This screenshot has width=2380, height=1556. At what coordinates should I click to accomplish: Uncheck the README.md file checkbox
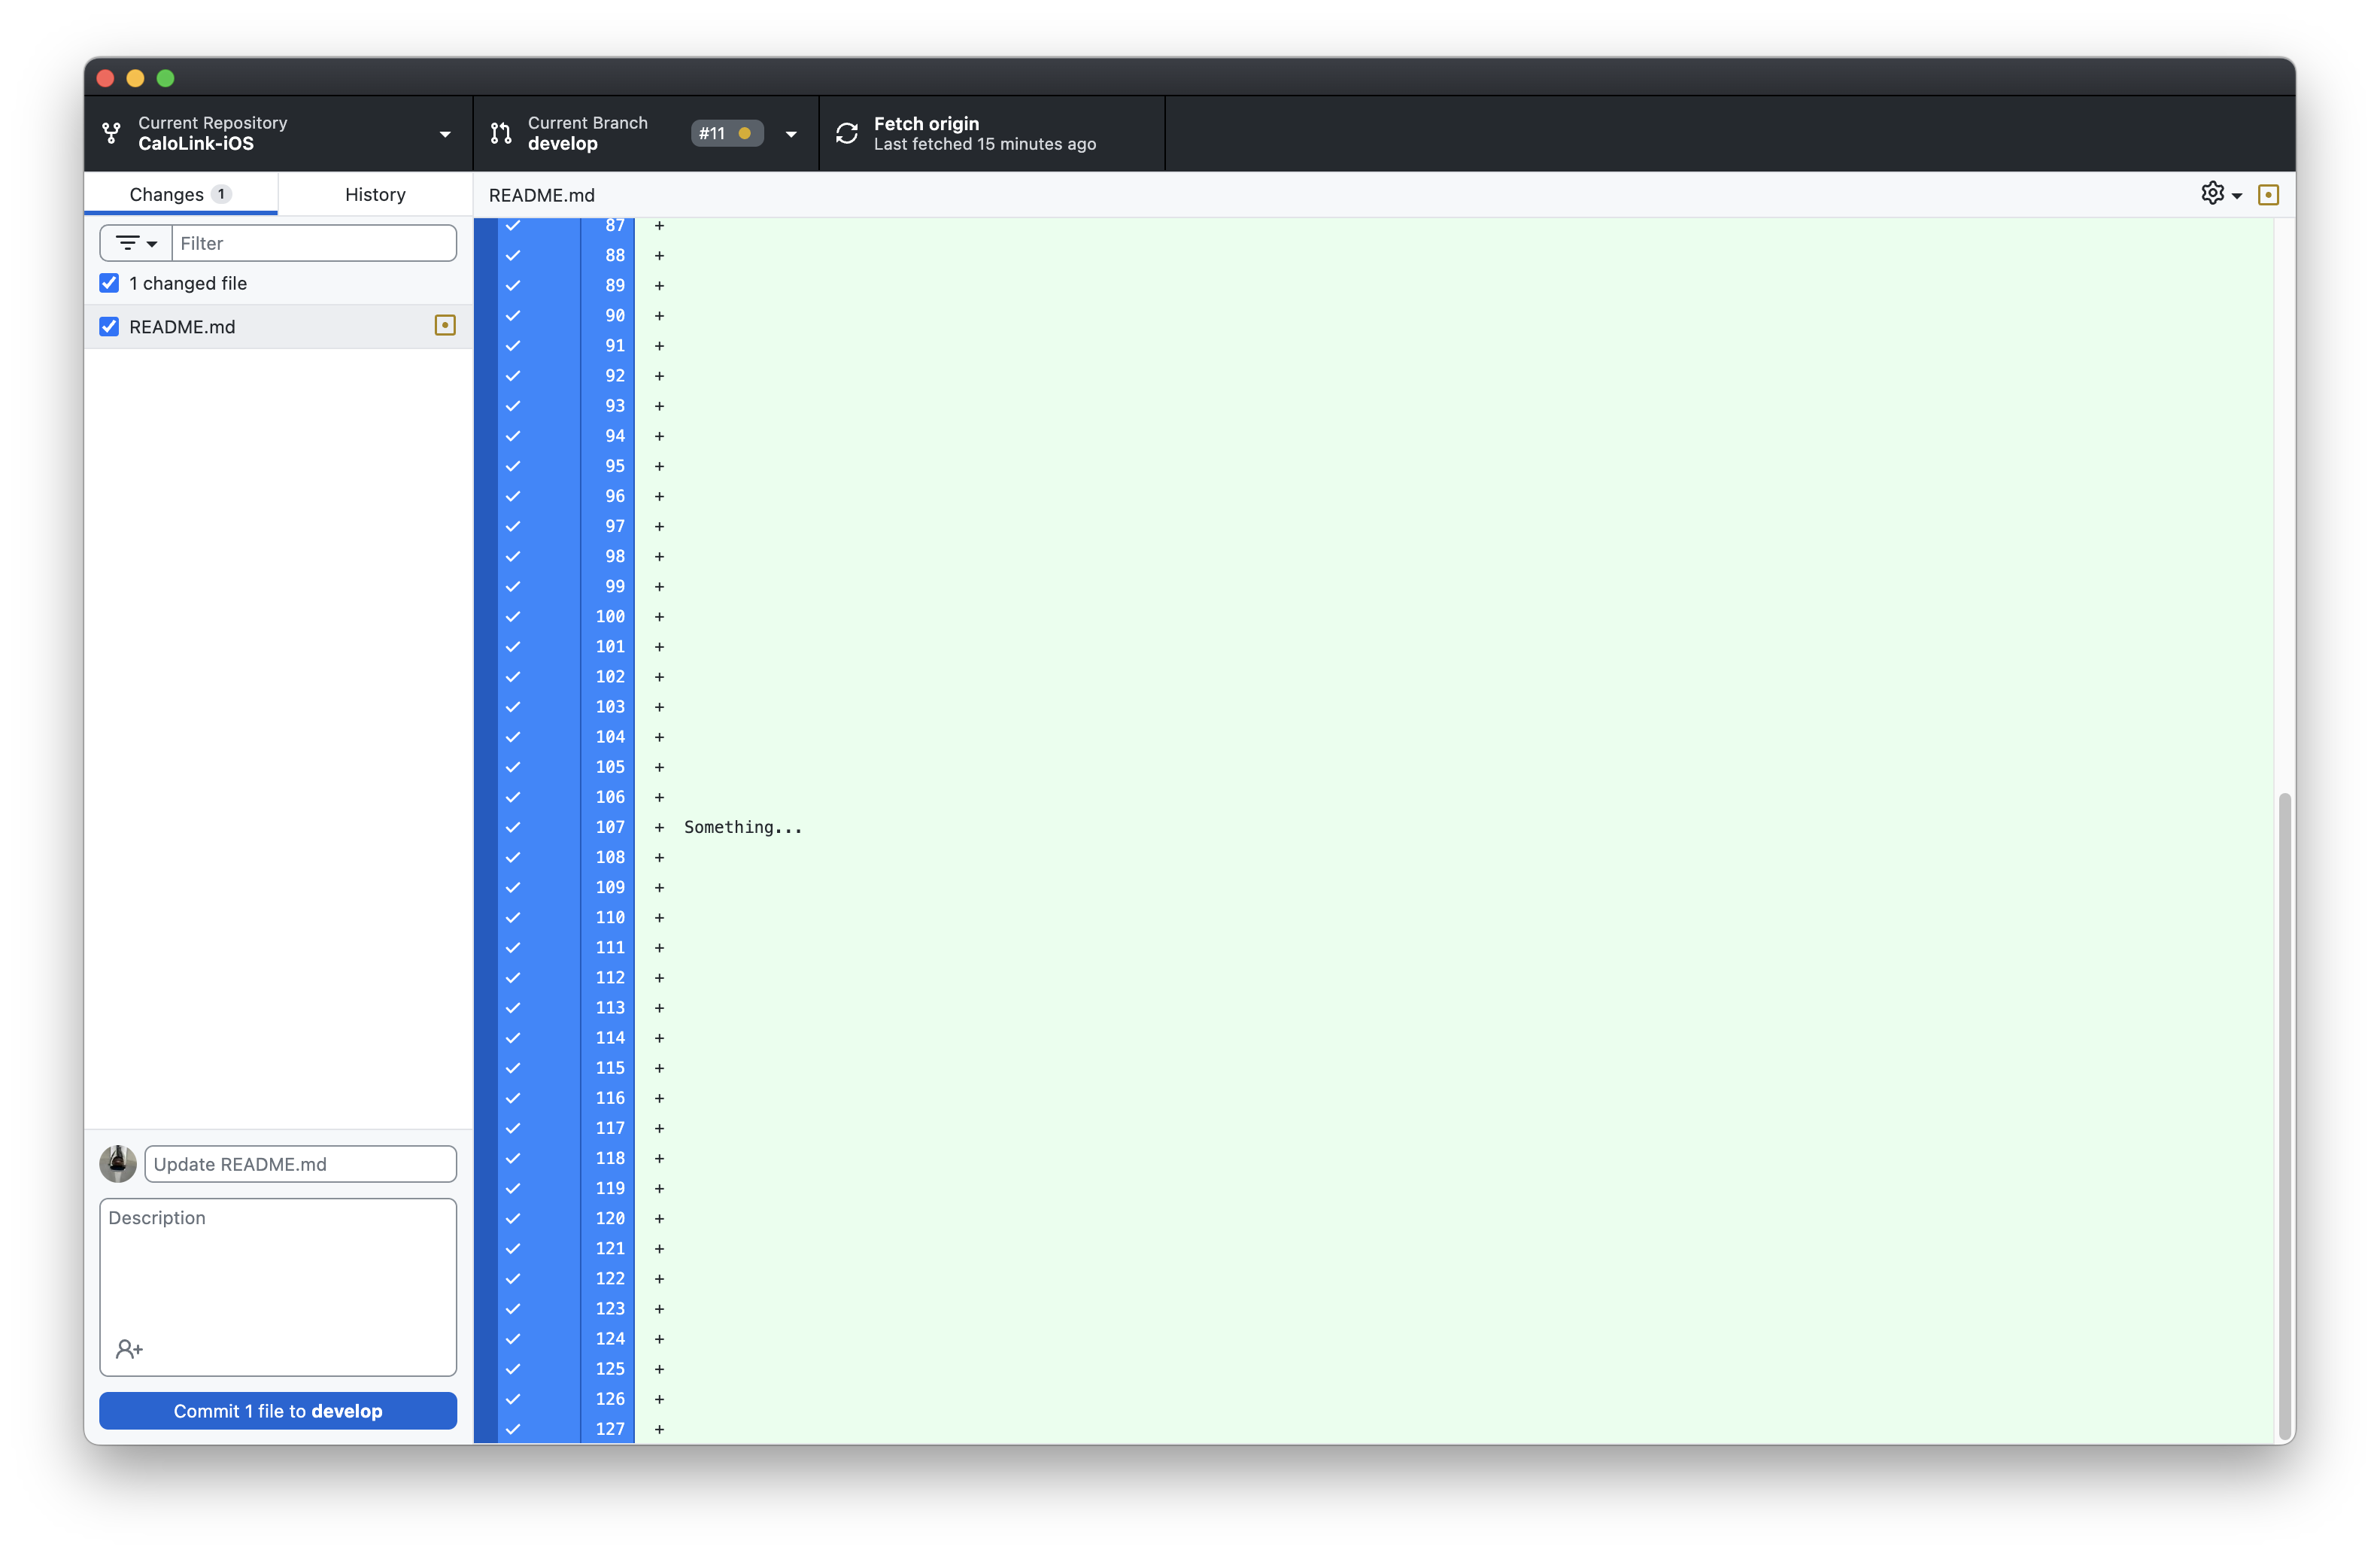tap(109, 327)
